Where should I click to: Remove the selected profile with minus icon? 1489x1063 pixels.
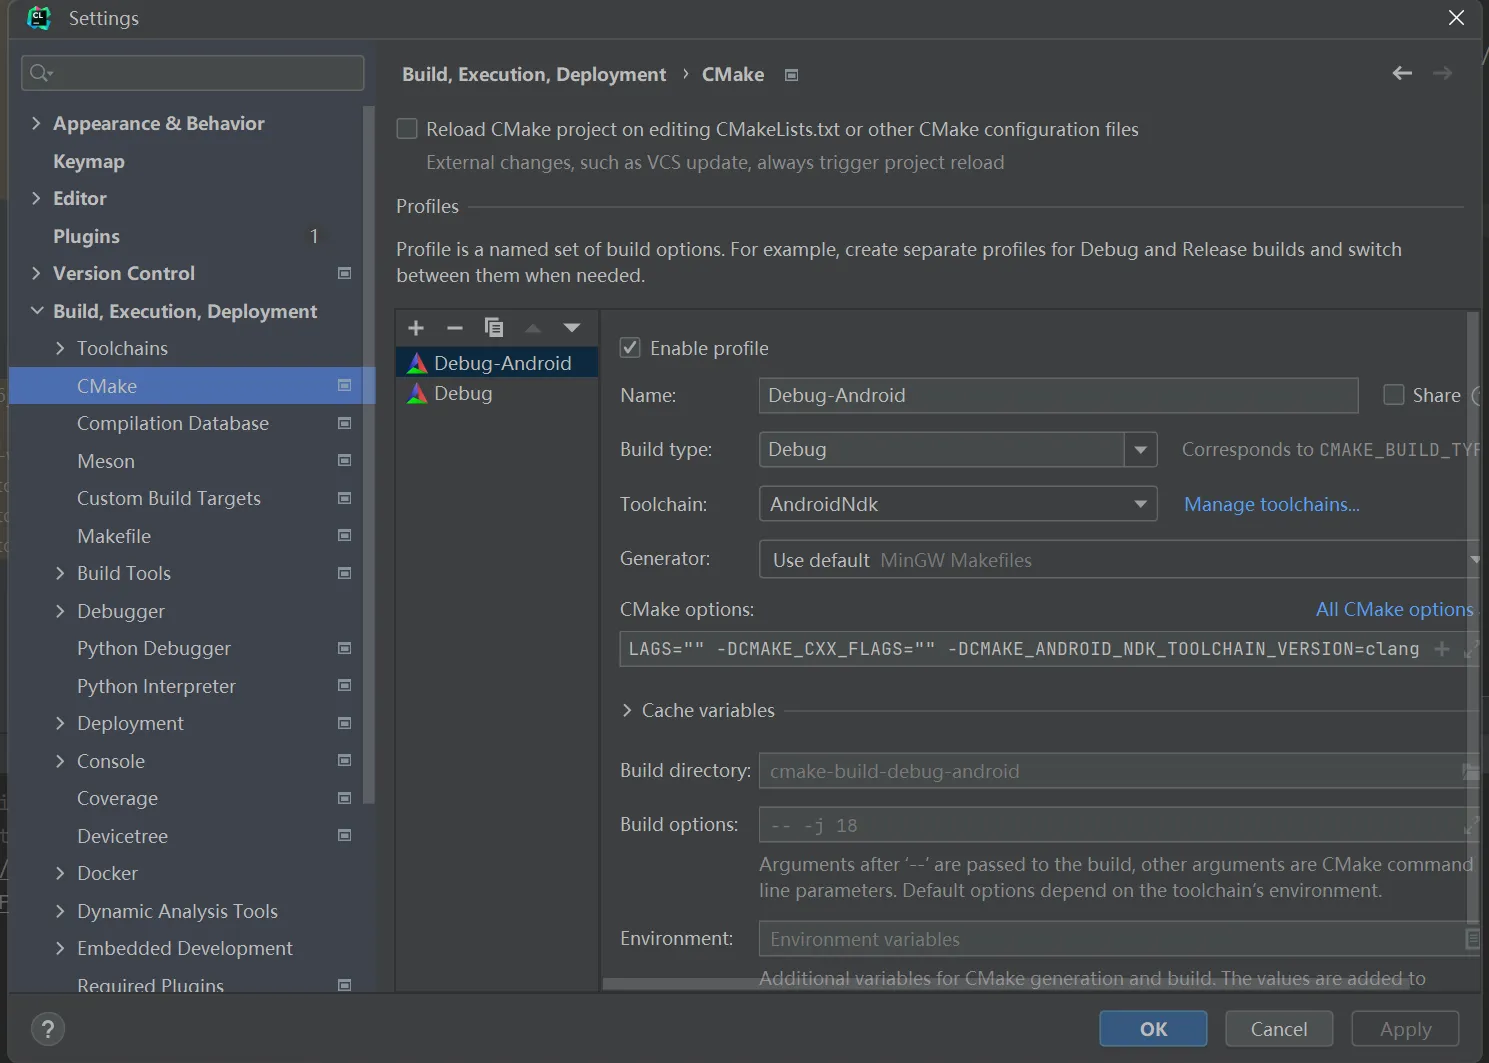tap(455, 328)
